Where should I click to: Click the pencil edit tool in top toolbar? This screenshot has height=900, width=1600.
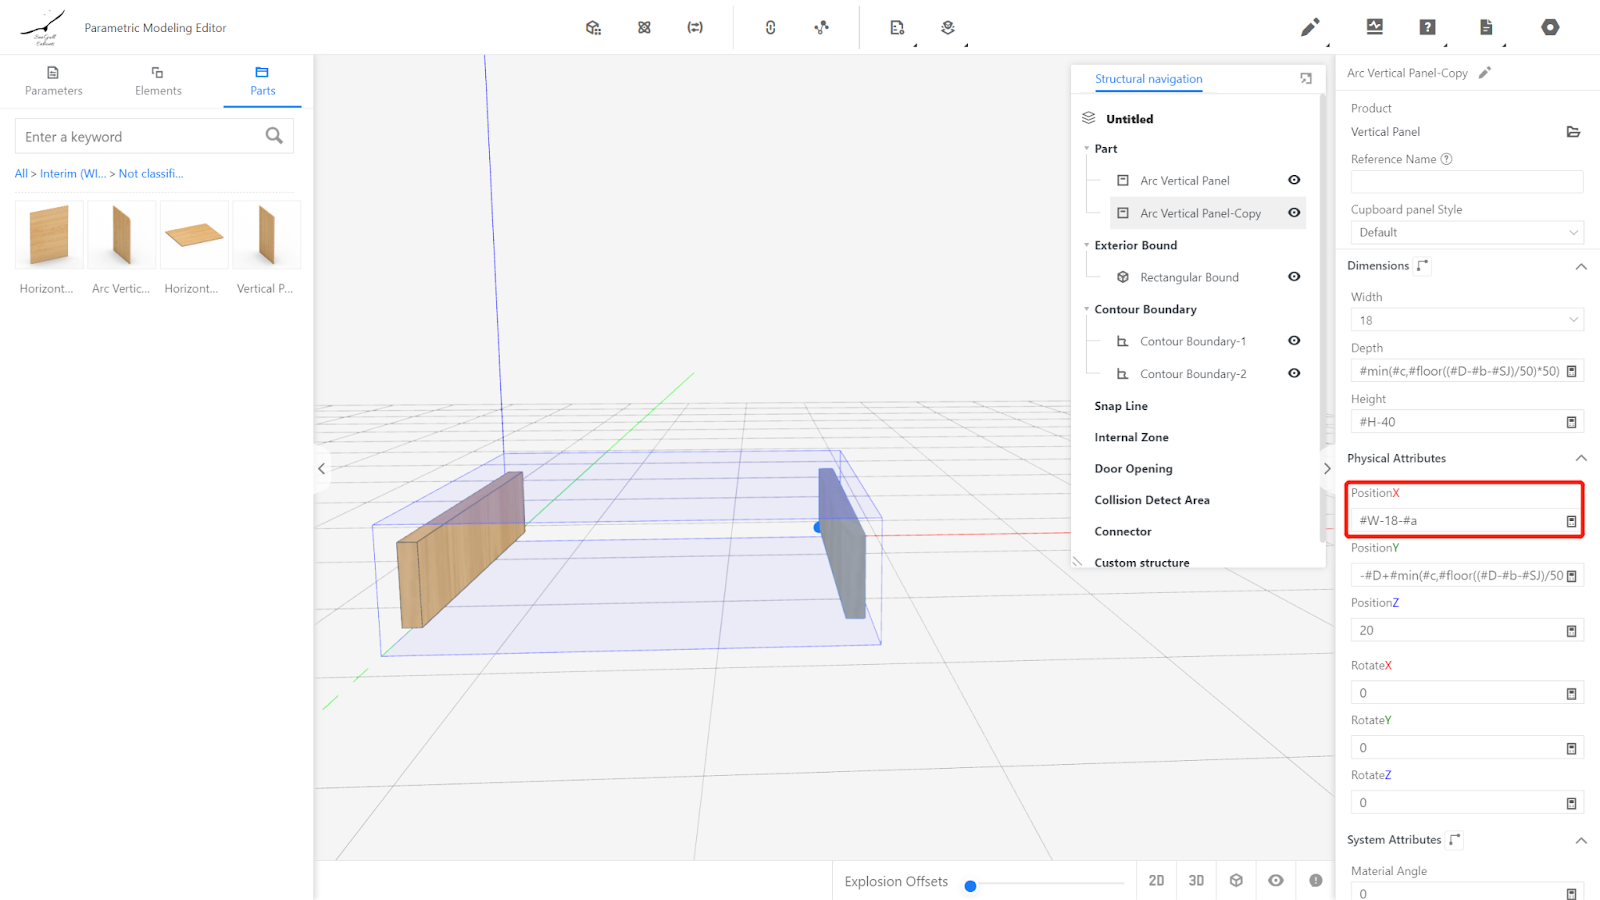click(1309, 28)
